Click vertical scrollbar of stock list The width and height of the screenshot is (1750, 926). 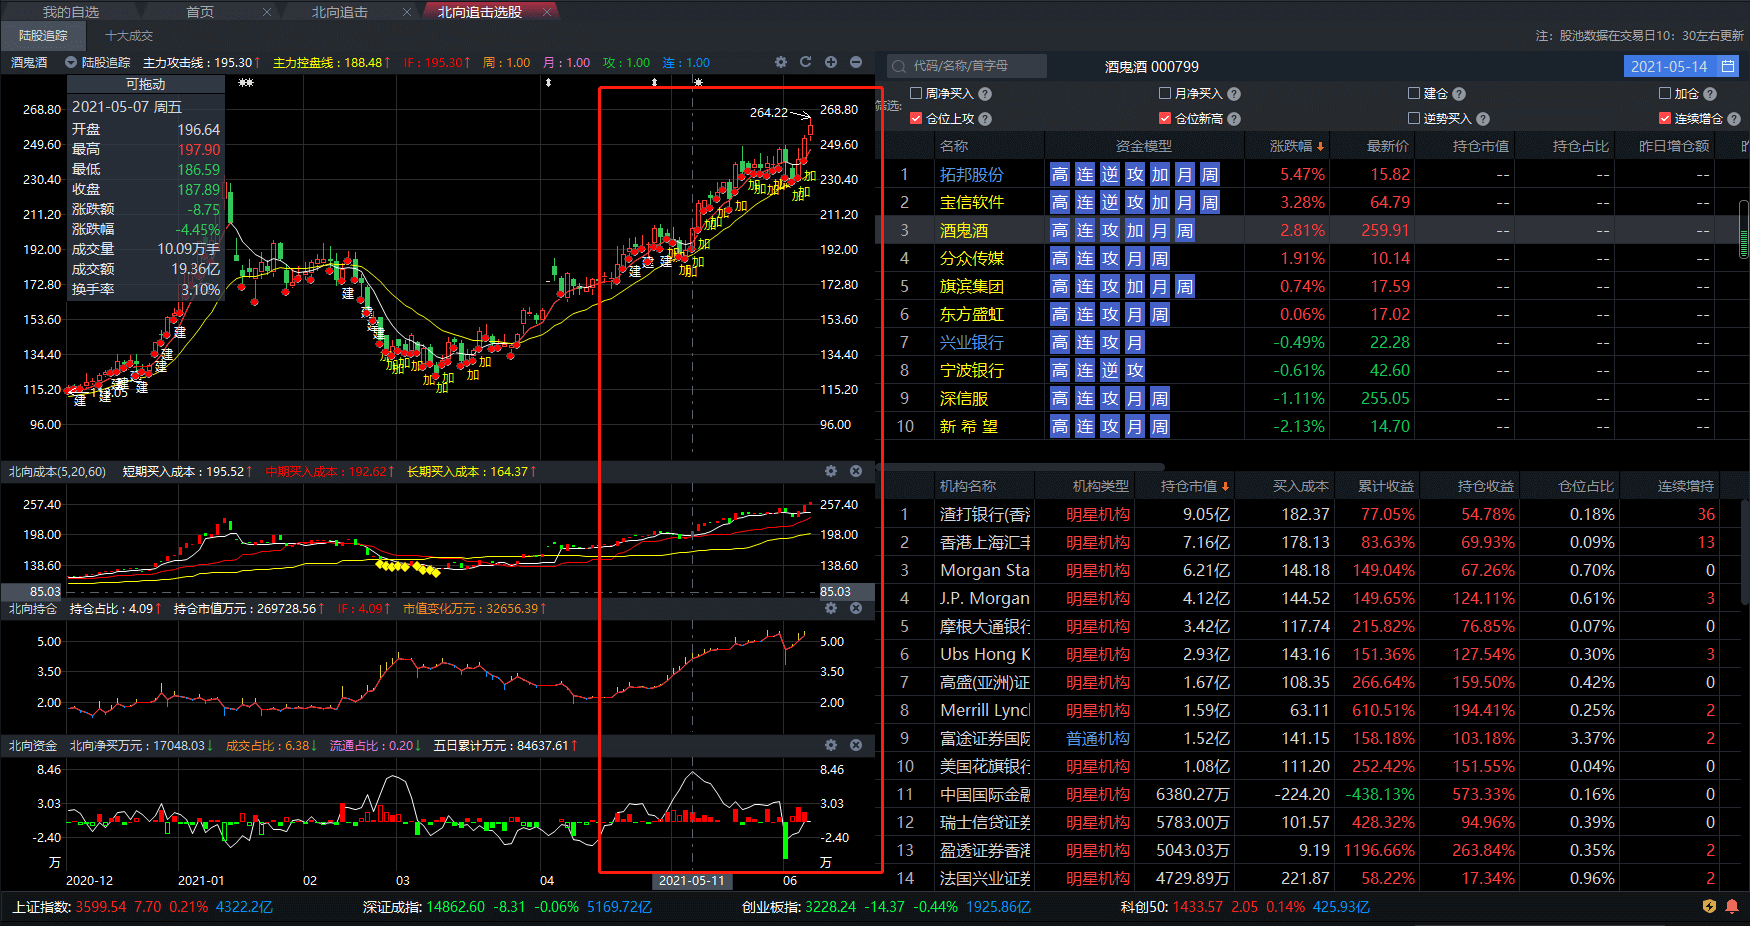pyautogui.click(x=1744, y=230)
